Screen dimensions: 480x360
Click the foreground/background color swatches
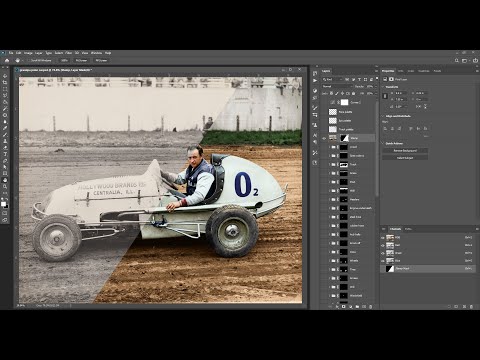[x=4, y=204]
